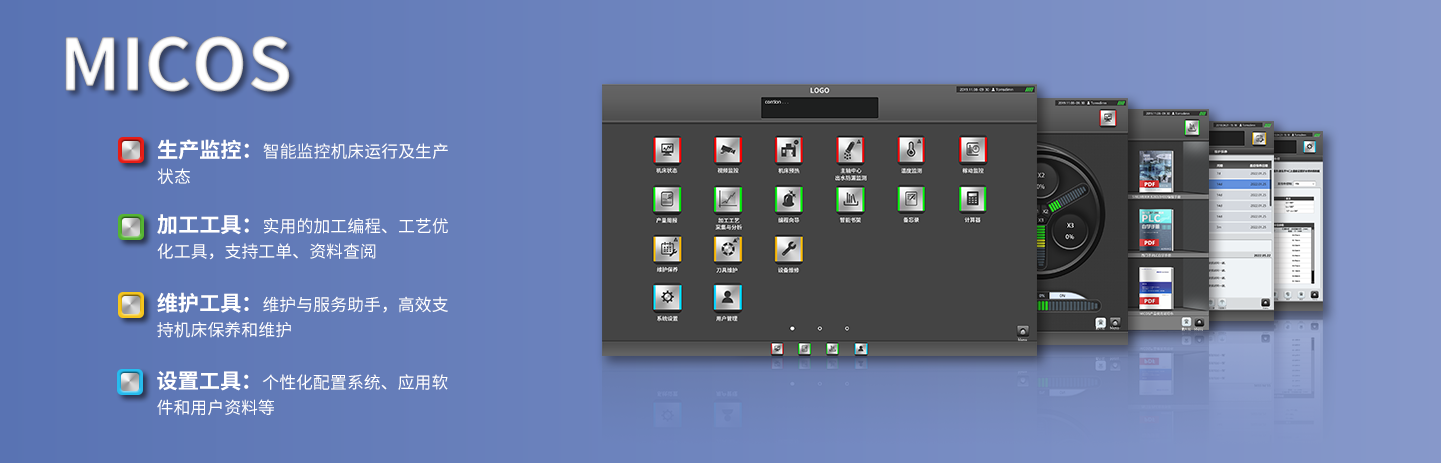Open the 机床状态 machine status icon
Image resolution: width=1441 pixels, height=463 pixels.
tap(667, 150)
